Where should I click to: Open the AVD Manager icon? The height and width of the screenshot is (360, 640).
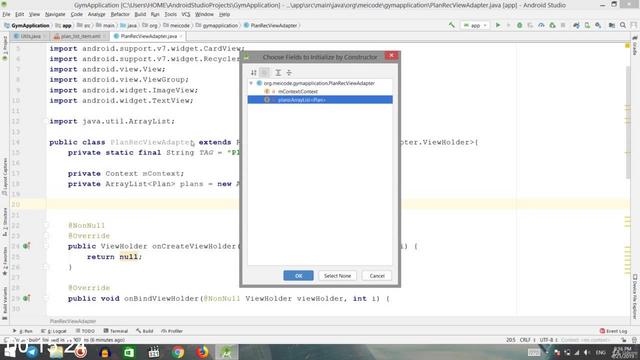[x=587, y=25]
